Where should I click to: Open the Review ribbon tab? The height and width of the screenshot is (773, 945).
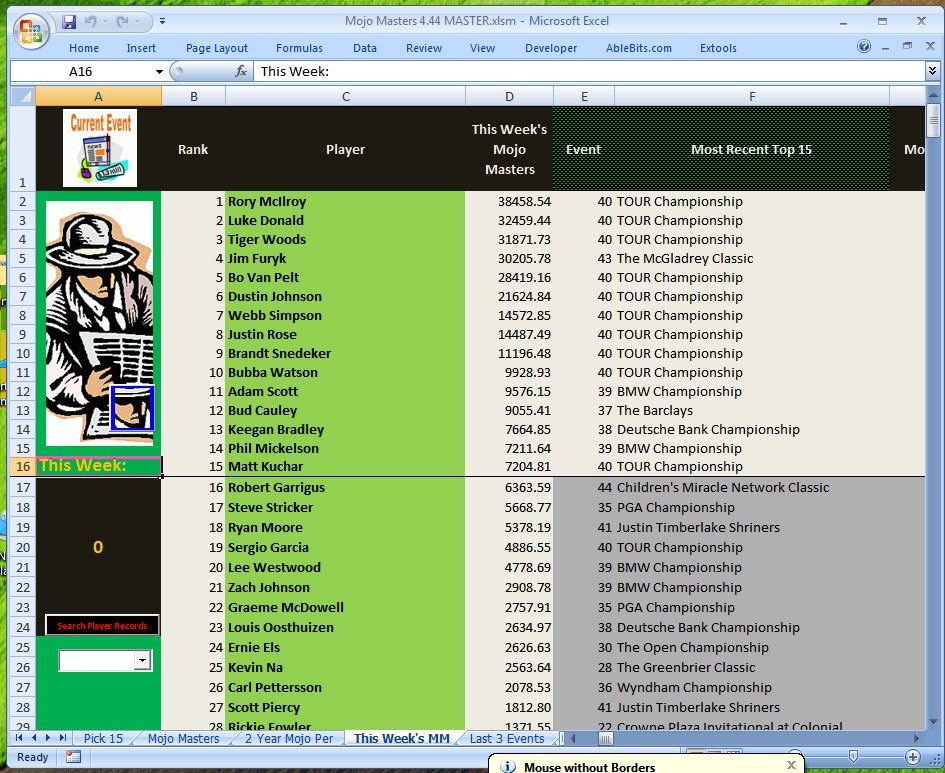(x=424, y=48)
